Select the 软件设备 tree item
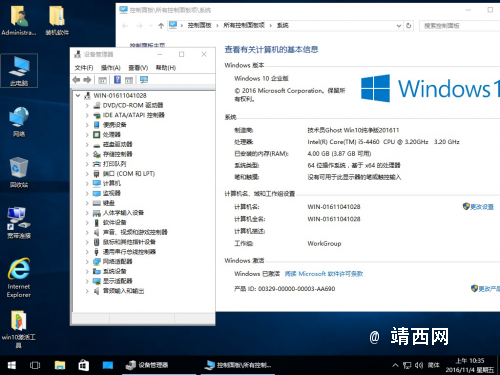The image size is (500, 375). coord(114,222)
